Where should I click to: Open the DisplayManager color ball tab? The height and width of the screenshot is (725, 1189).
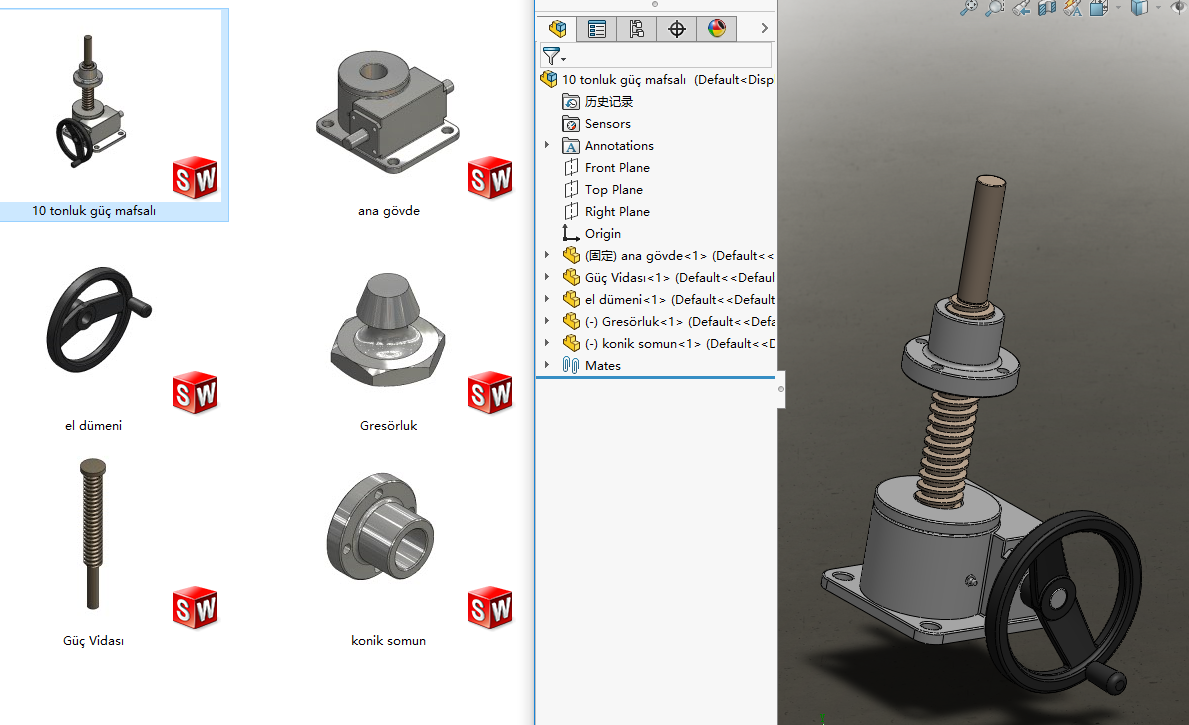tap(717, 29)
